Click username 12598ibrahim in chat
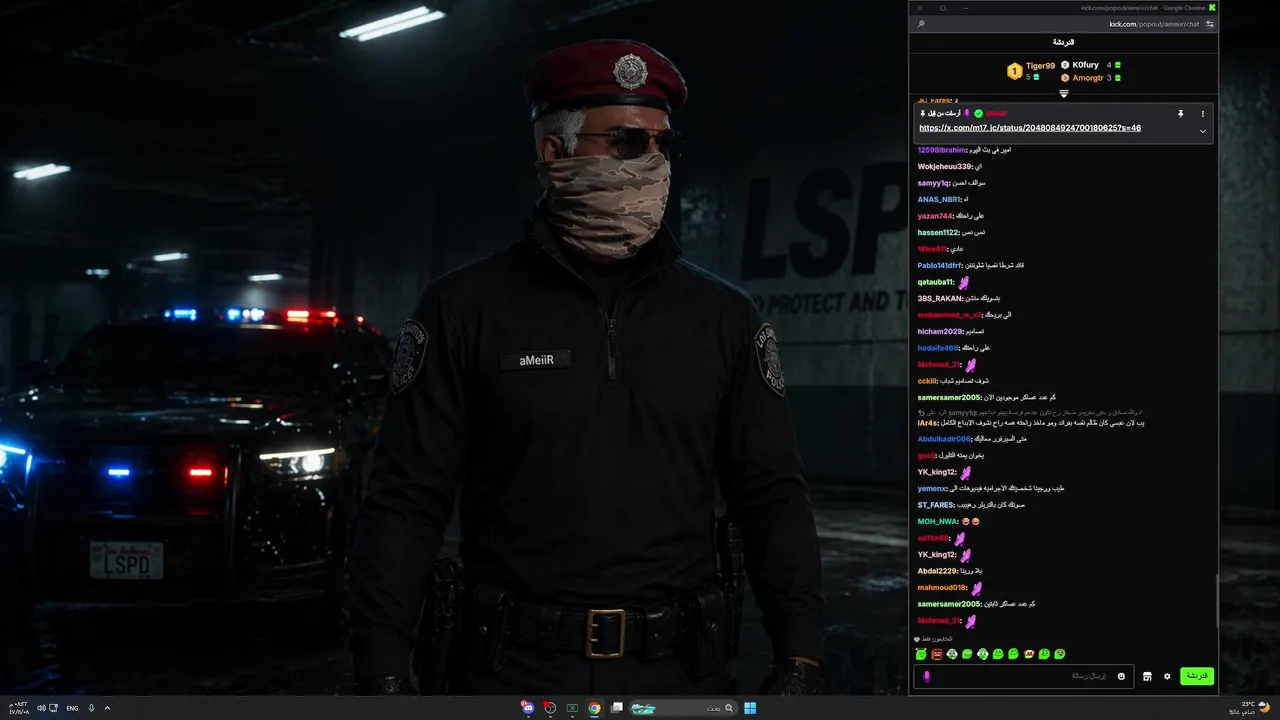This screenshot has width=1280, height=720. pyautogui.click(x=941, y=150)
